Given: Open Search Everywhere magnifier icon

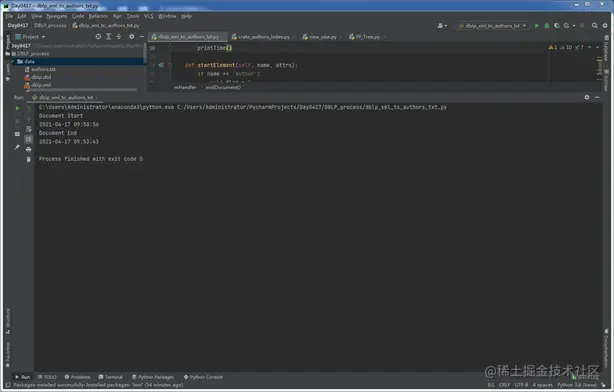Looking at the screenshot, I should coord(594,25).
